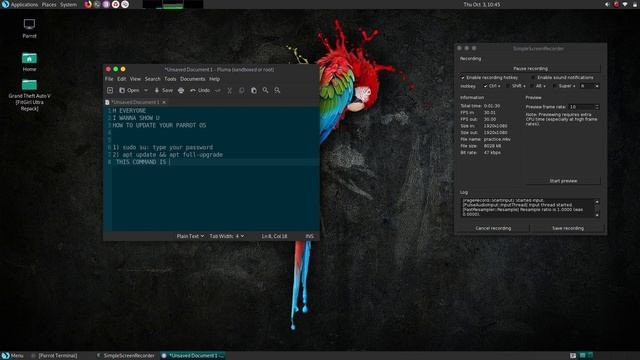Open the Documents menu in Pluma
640x360 pixels.
(193, 79)
